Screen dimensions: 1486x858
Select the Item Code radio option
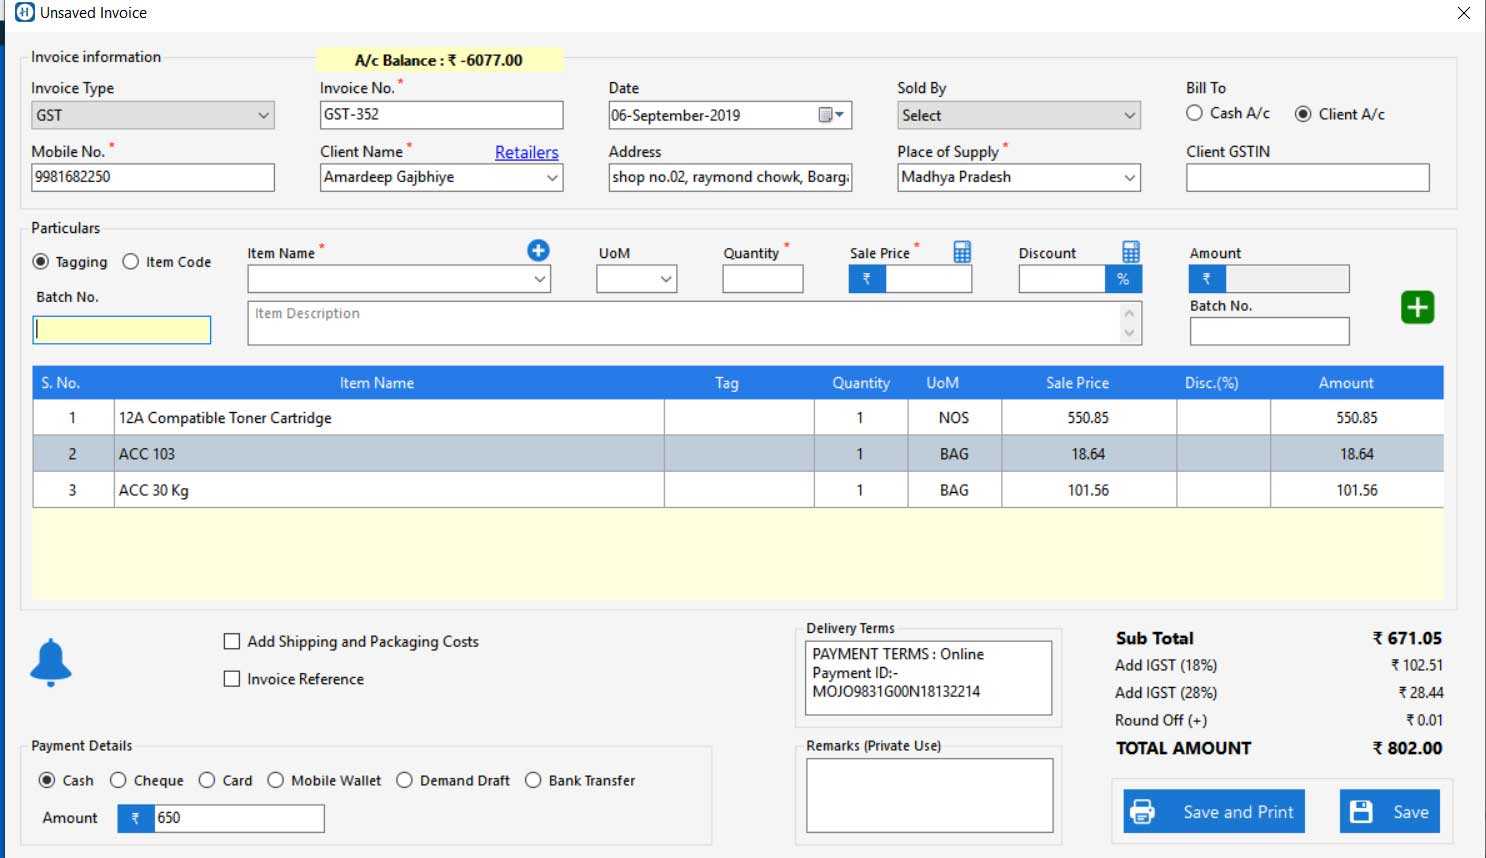click(131, 262)
